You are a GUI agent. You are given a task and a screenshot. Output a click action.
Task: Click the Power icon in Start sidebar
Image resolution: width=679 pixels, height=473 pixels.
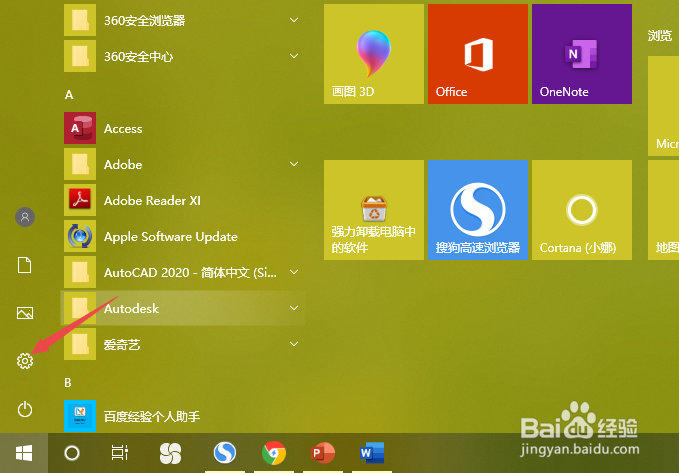pos(25,409)
